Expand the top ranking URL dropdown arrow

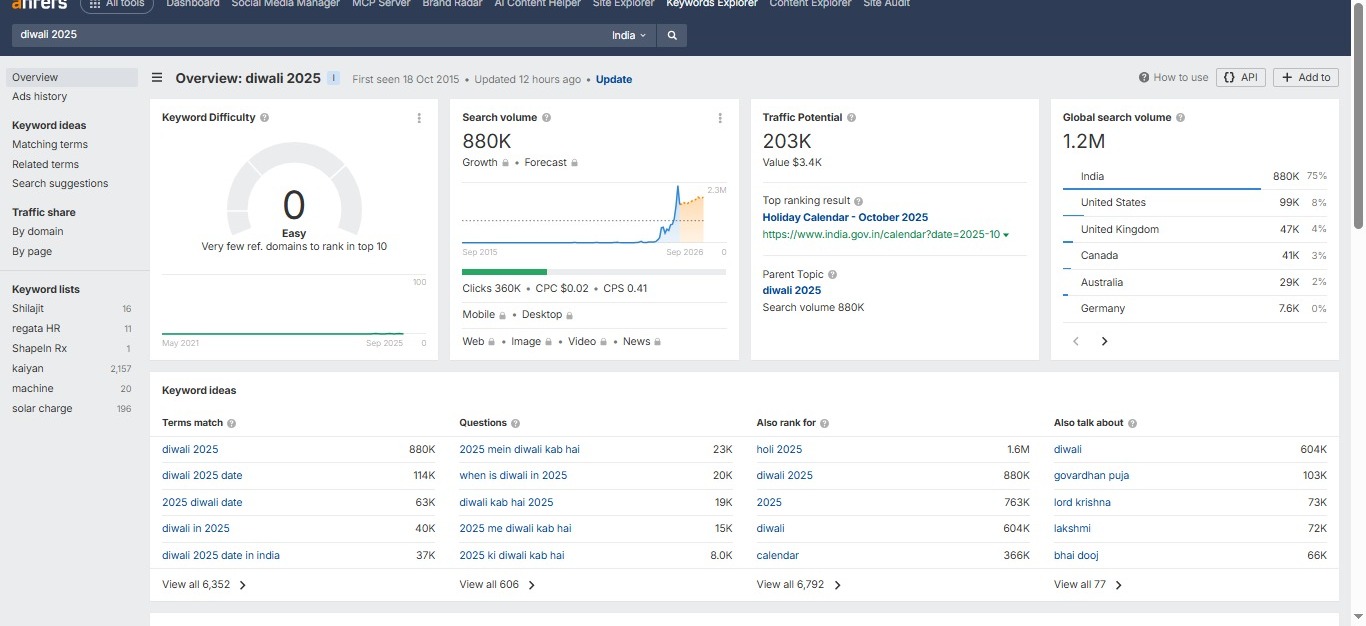point(1006,235)
